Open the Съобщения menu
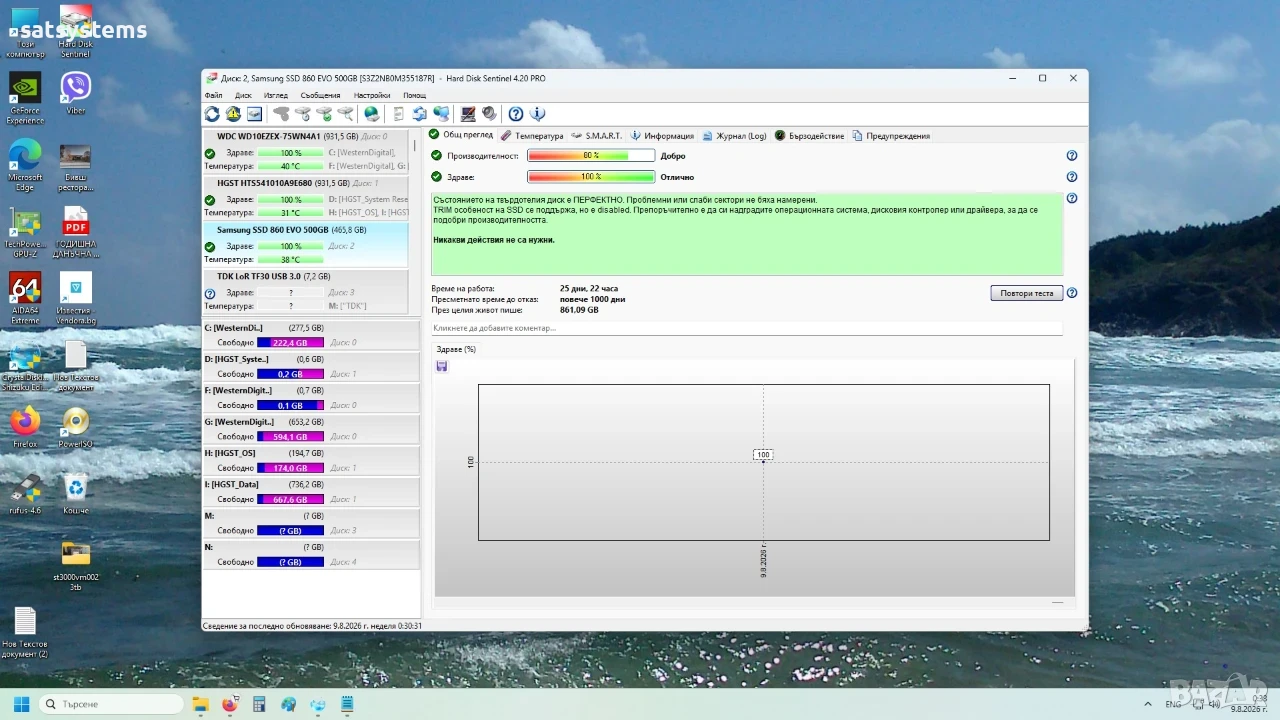The height and width of the screenshot is (720, 1280). [x=320, y=96]
